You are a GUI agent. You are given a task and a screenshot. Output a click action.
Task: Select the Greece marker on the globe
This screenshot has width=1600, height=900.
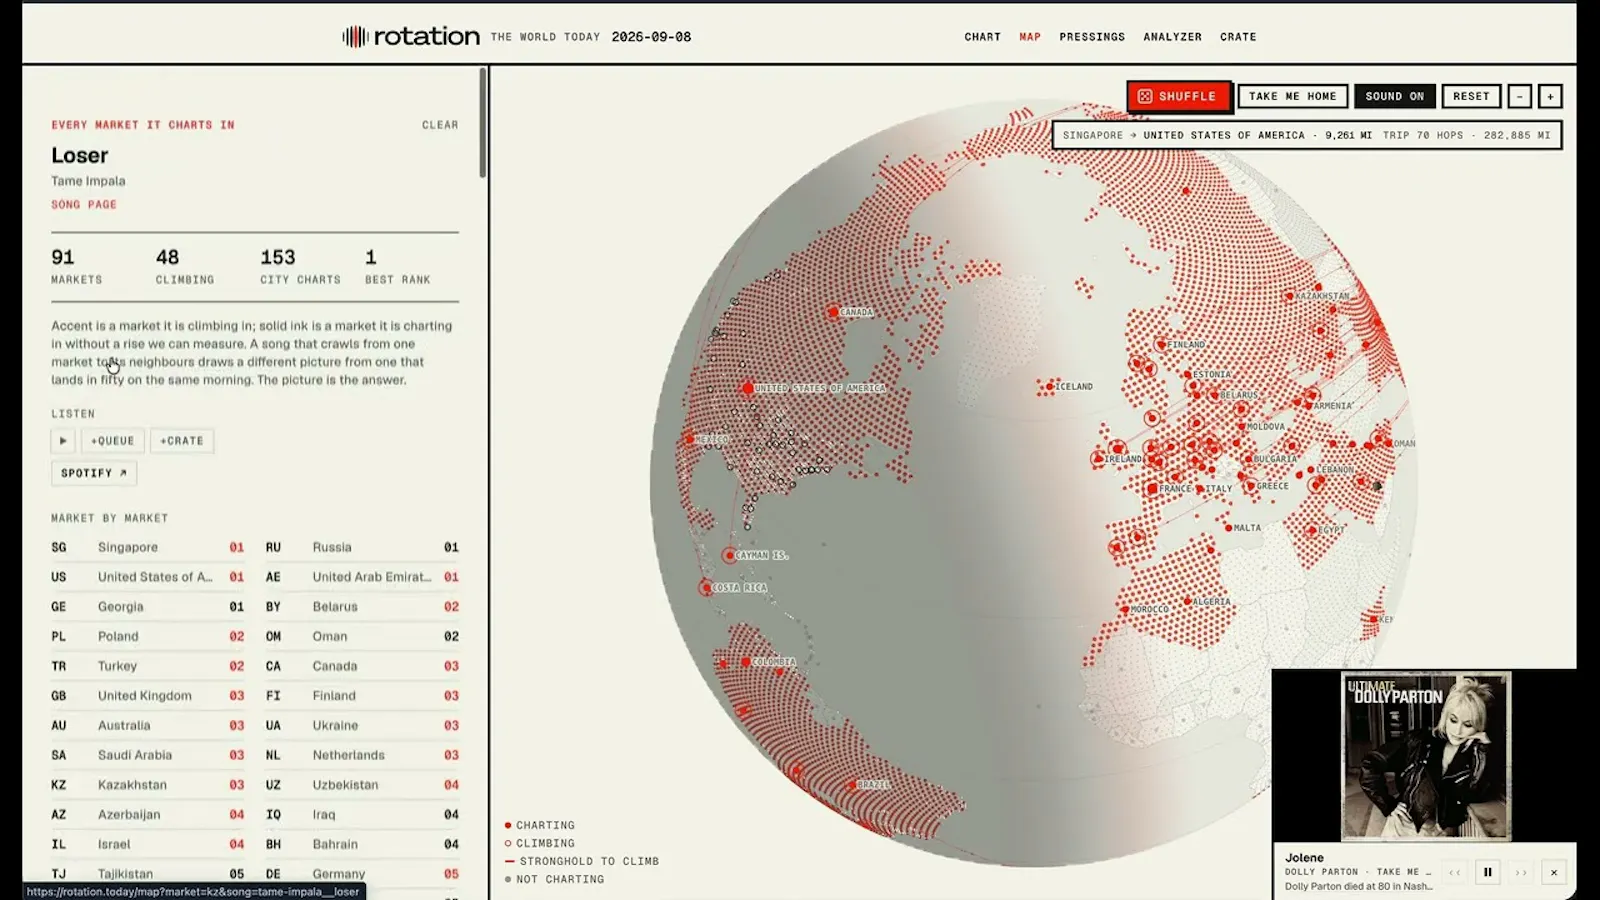[x=1250, y=486]
